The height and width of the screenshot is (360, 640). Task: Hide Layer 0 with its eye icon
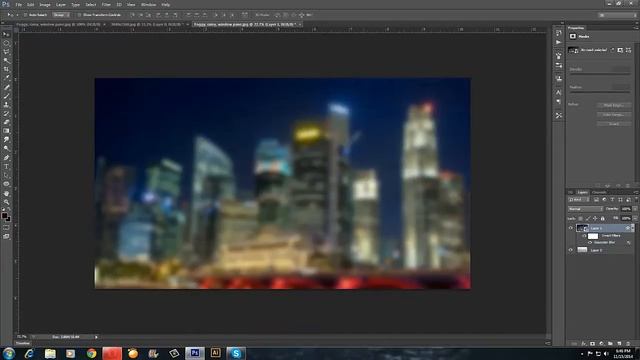(x=571, y=250)
